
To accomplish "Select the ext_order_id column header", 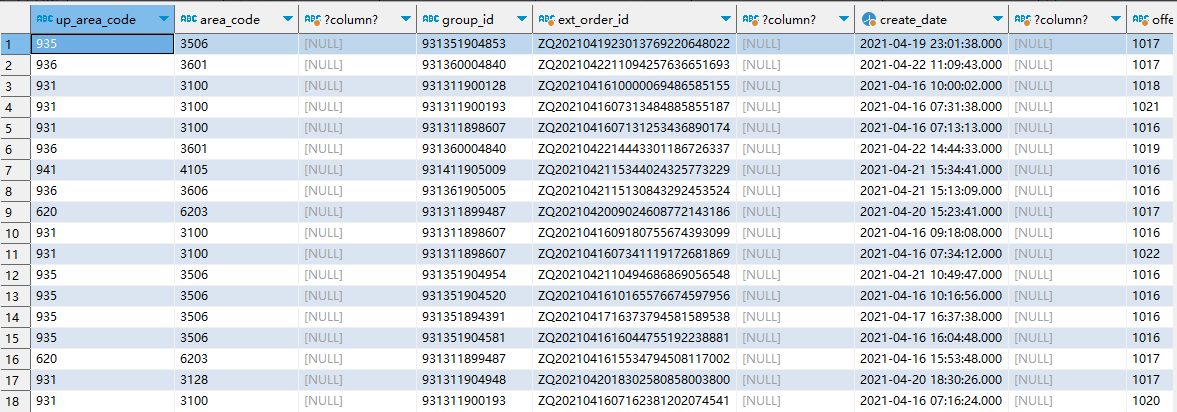I will [635, 20].
